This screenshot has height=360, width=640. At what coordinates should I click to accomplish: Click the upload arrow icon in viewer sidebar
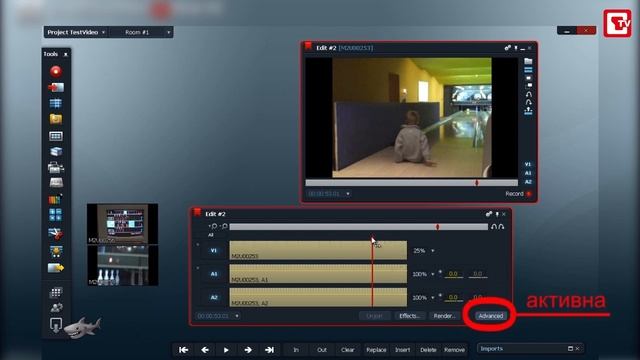point(528,111)
